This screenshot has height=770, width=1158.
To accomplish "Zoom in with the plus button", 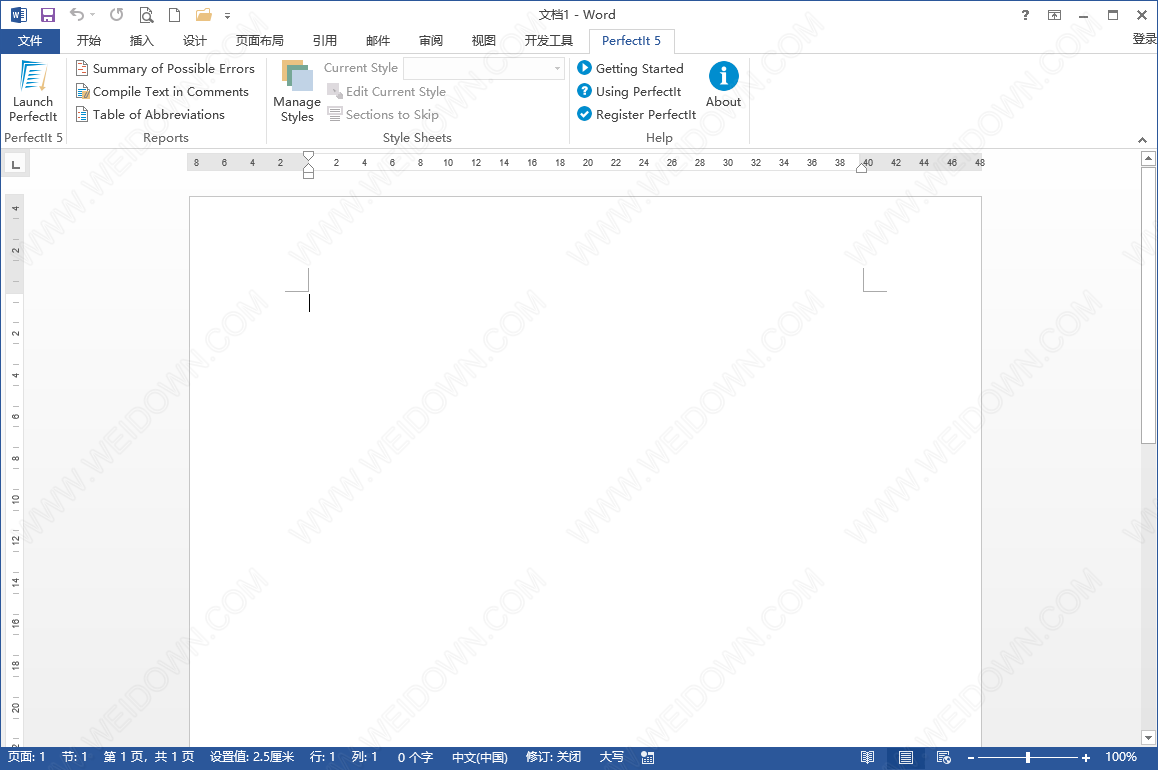I will coord(1086,757).
